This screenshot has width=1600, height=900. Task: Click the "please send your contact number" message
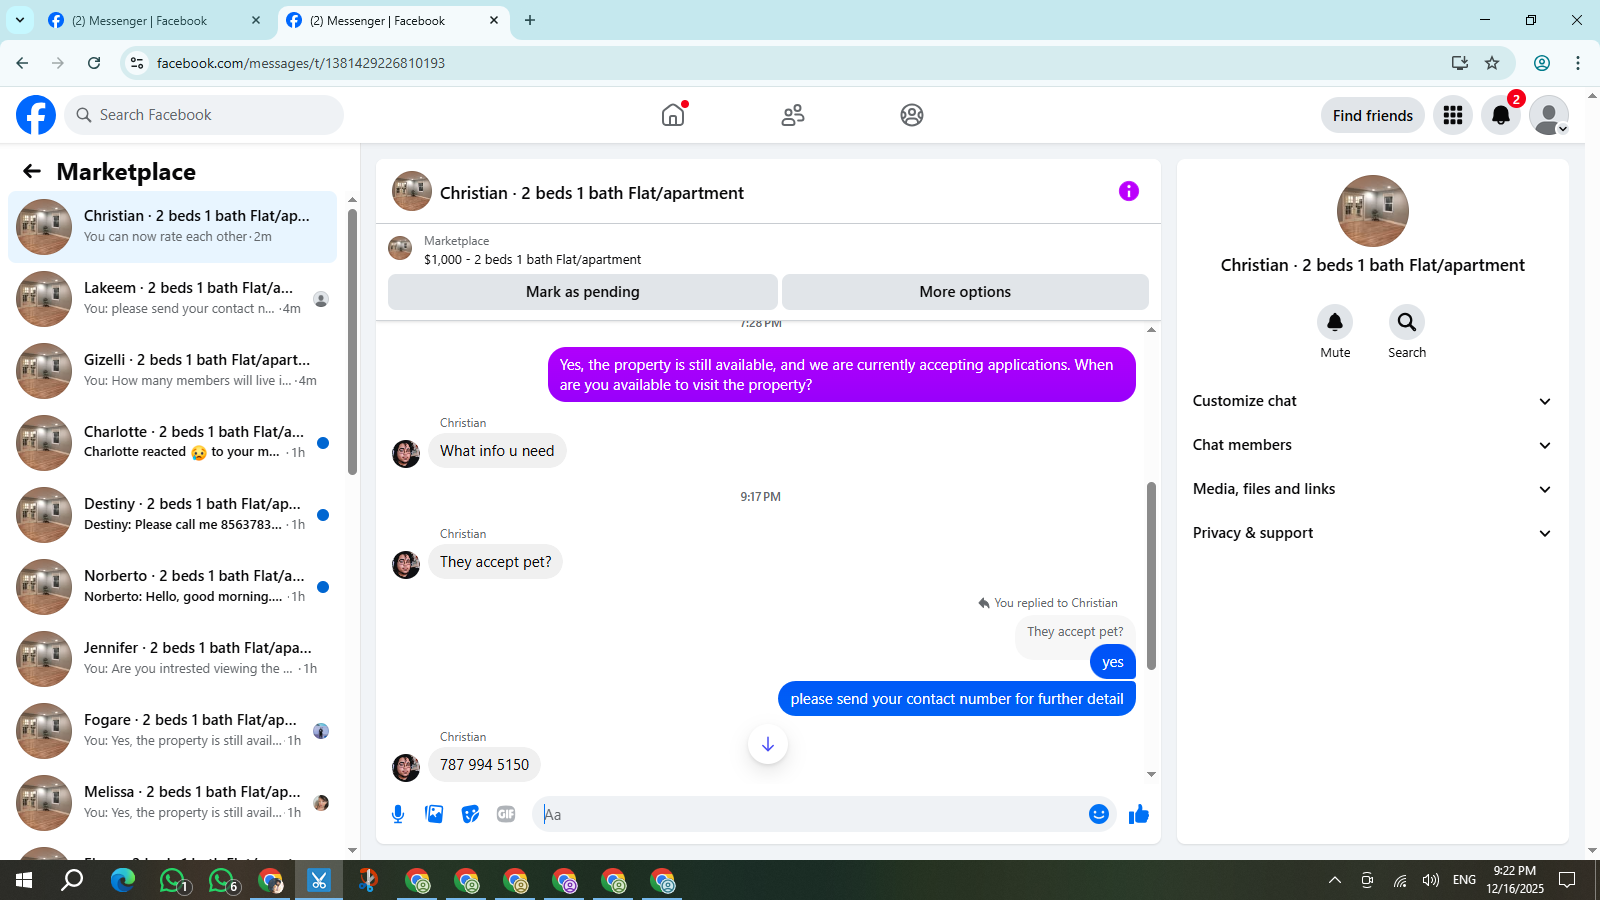click(x=957, y=699)
